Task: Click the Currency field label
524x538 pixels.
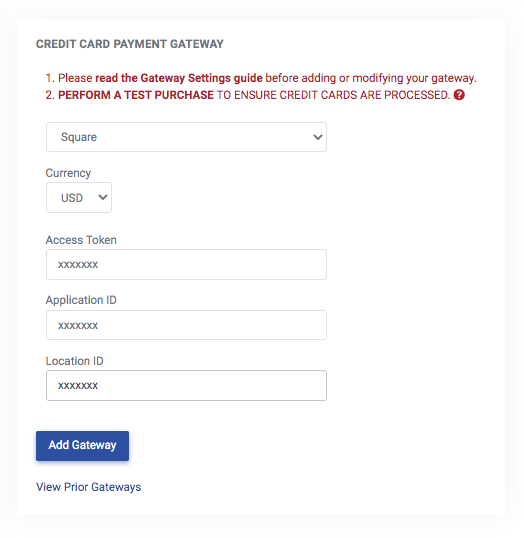Action: click(x=68, y=173)
